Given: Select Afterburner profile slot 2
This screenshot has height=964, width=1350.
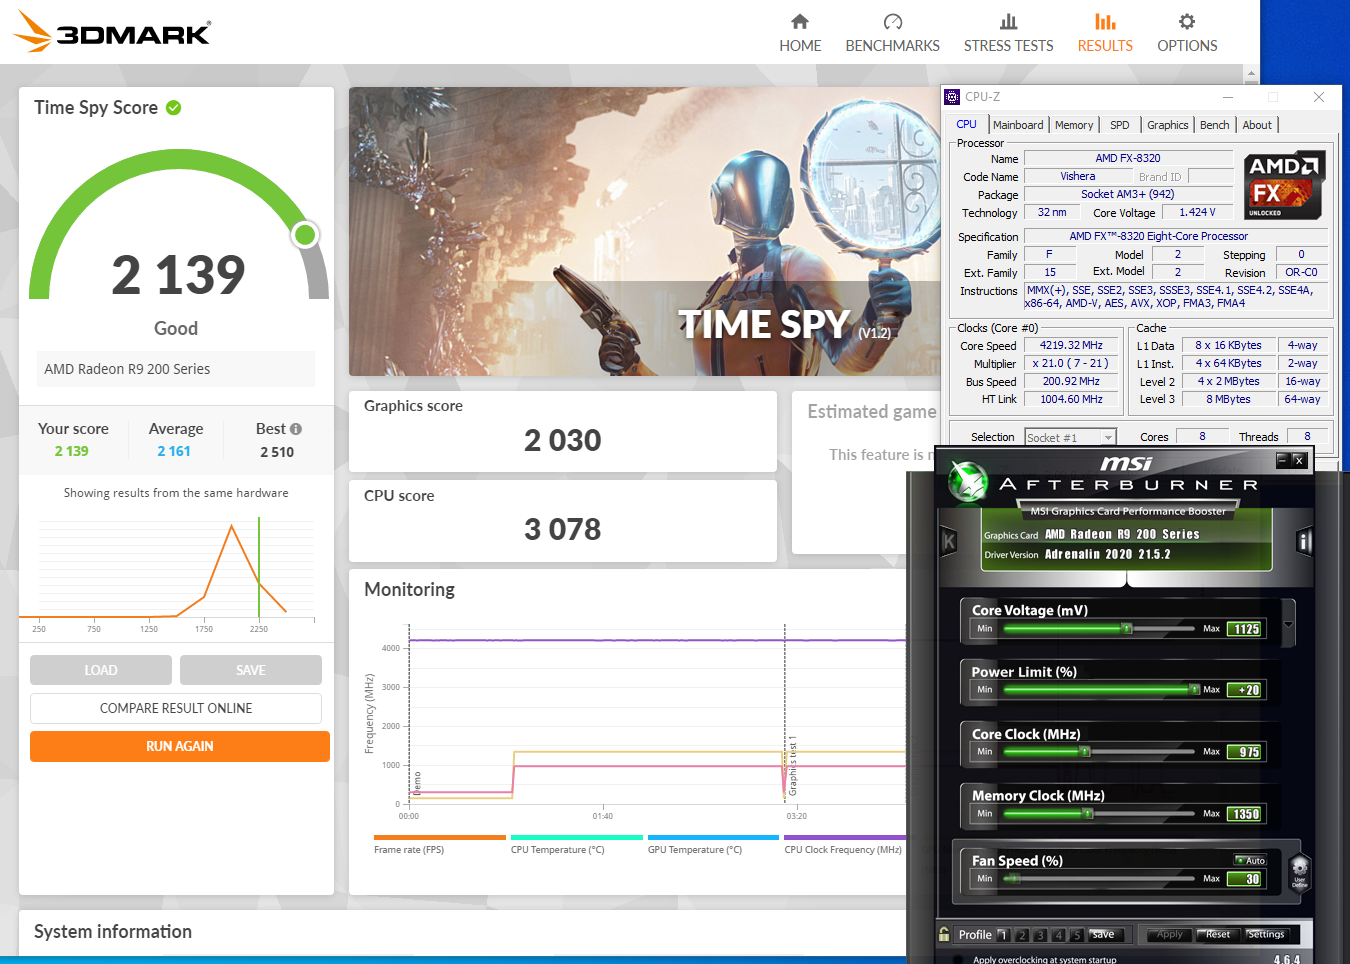Looking at the screenshot, I should (1022, 935).
